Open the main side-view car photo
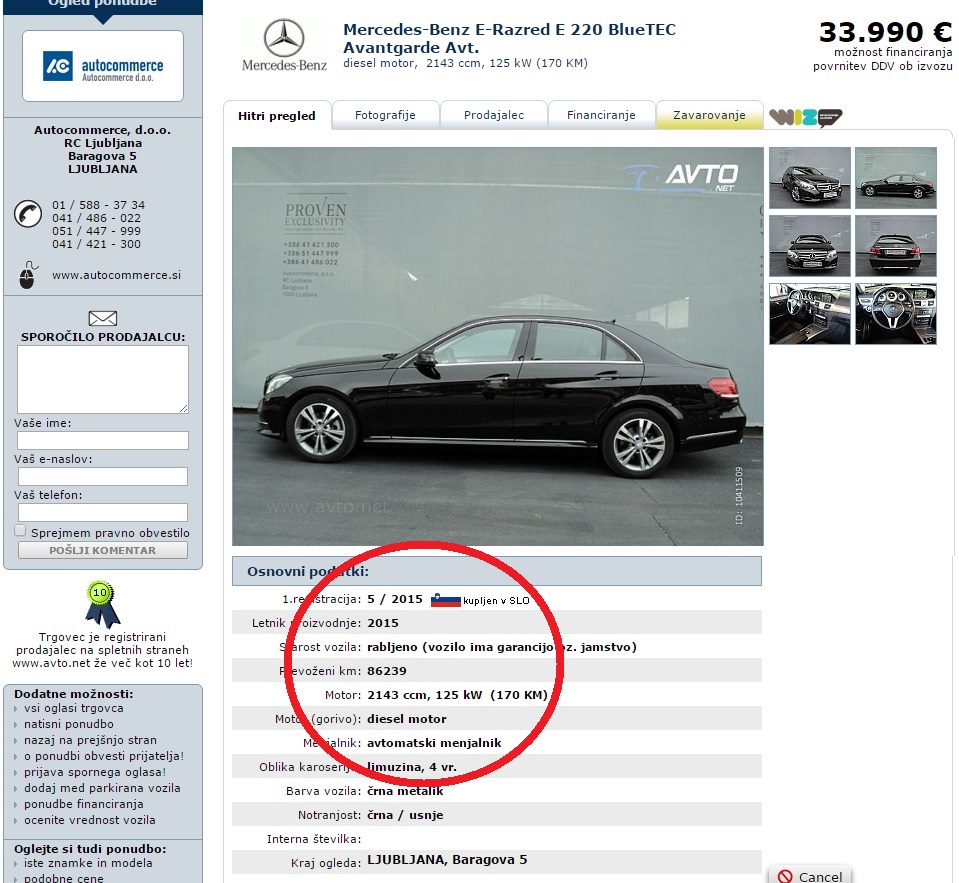 pyautogui.click(x=498, y=346)
